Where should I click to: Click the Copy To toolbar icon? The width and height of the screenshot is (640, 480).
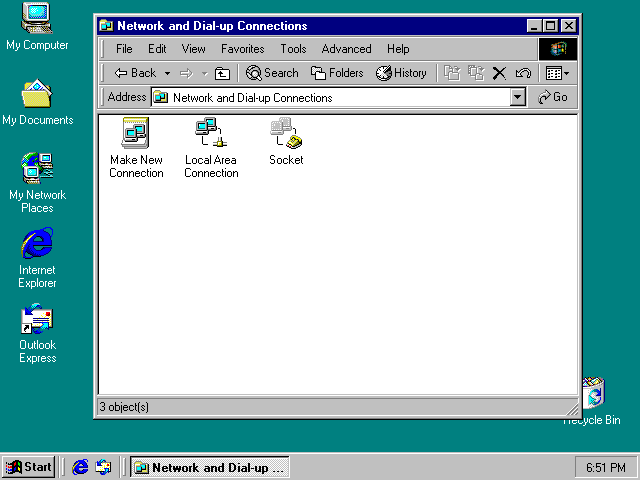tap(476, 73)
